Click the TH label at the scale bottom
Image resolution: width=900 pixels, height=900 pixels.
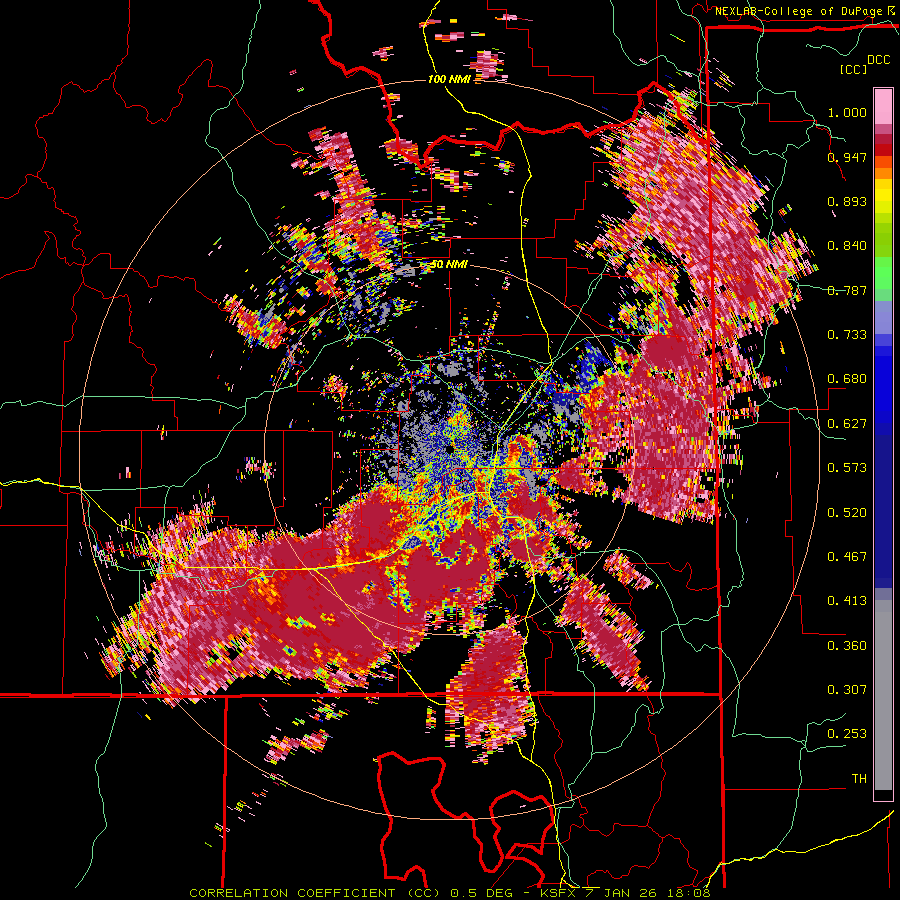tap(859, 779)
